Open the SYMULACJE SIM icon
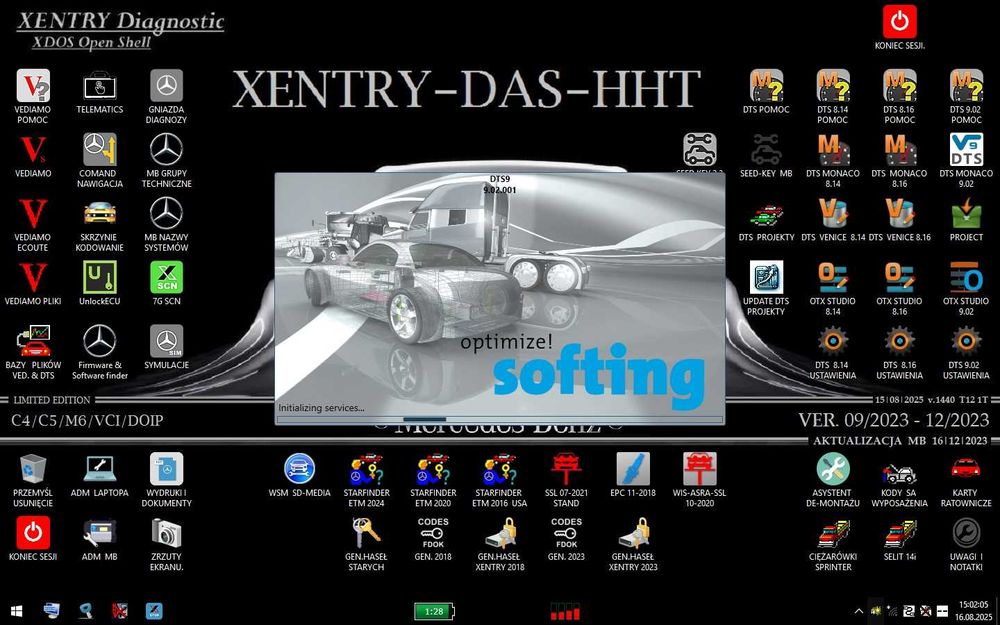 point(166,341)
